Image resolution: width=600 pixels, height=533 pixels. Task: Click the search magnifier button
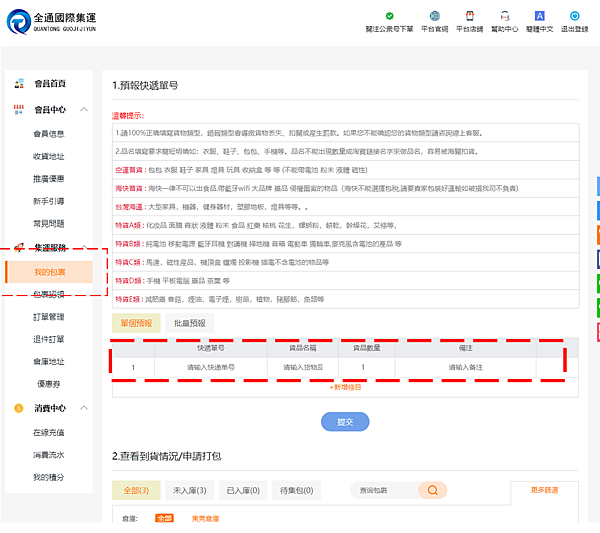click(432, 490)
